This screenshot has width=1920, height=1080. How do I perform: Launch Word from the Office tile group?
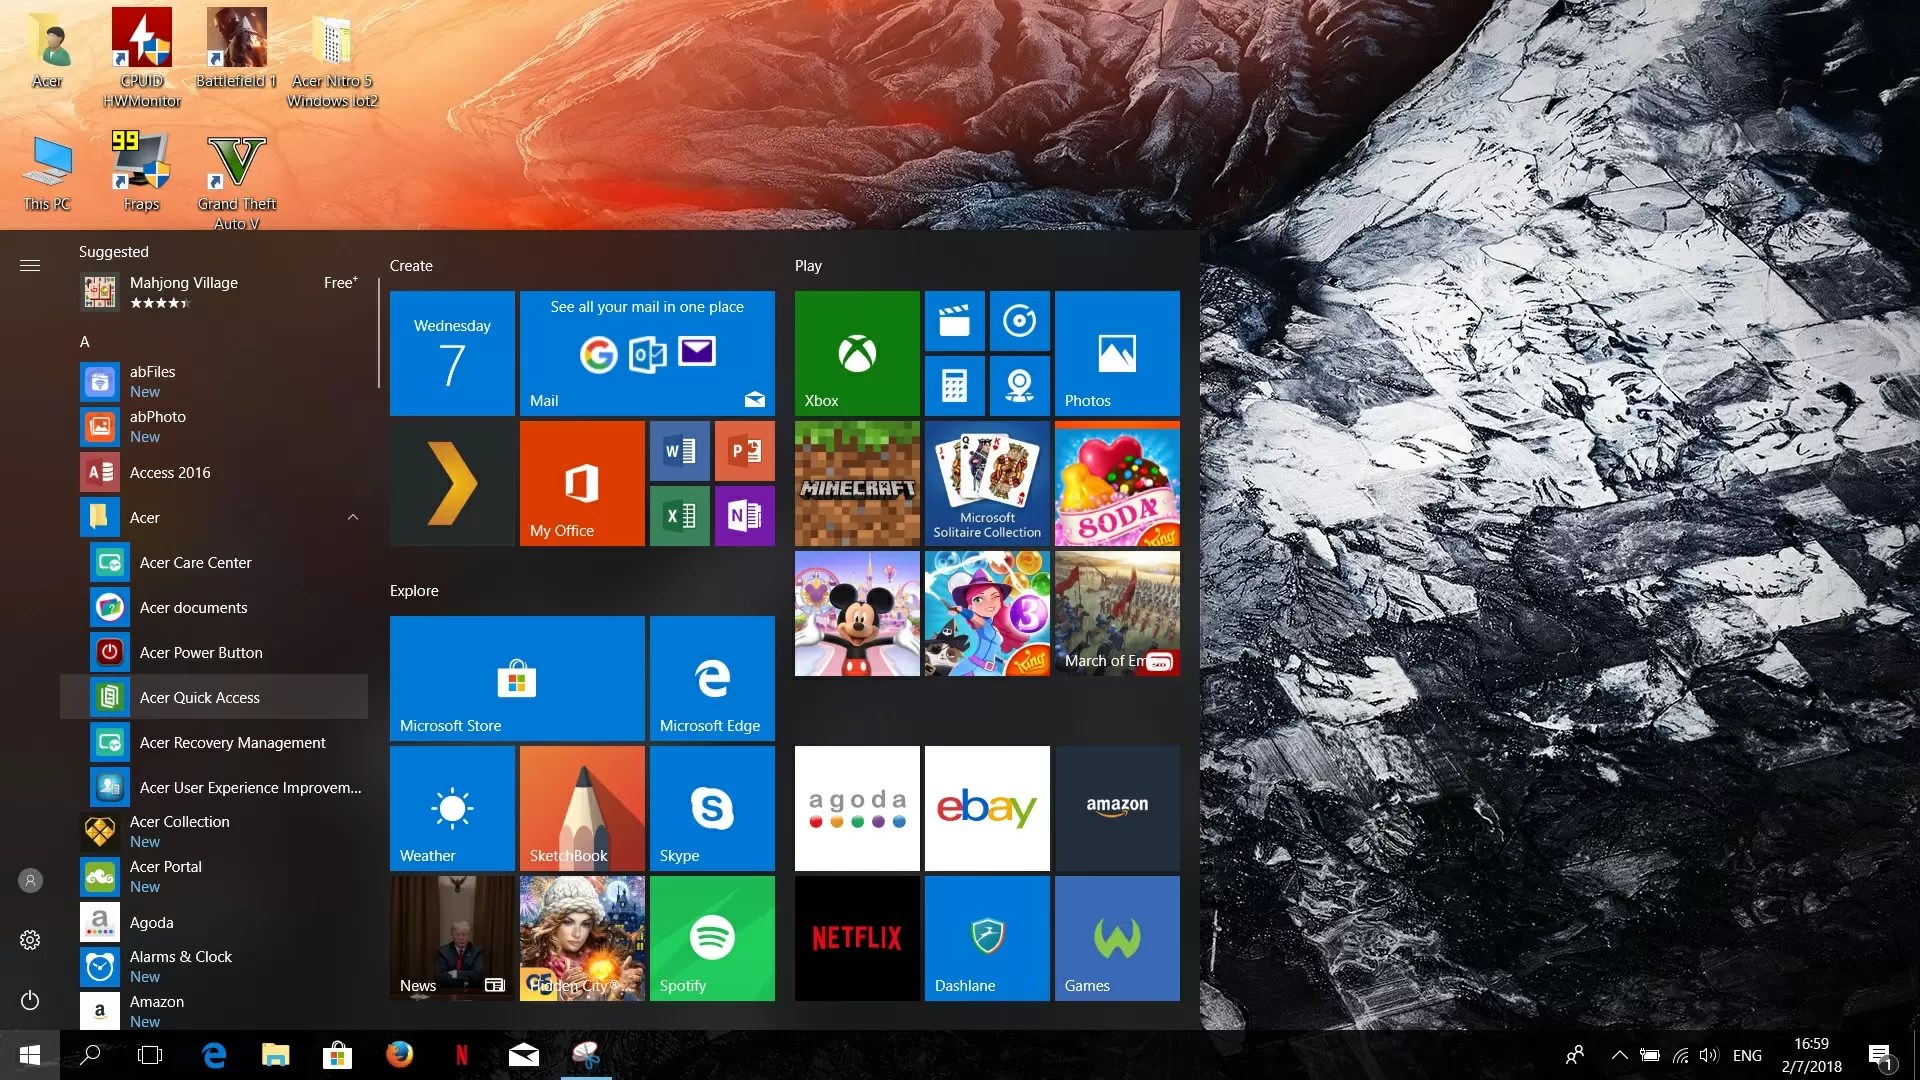coord(680,451)
